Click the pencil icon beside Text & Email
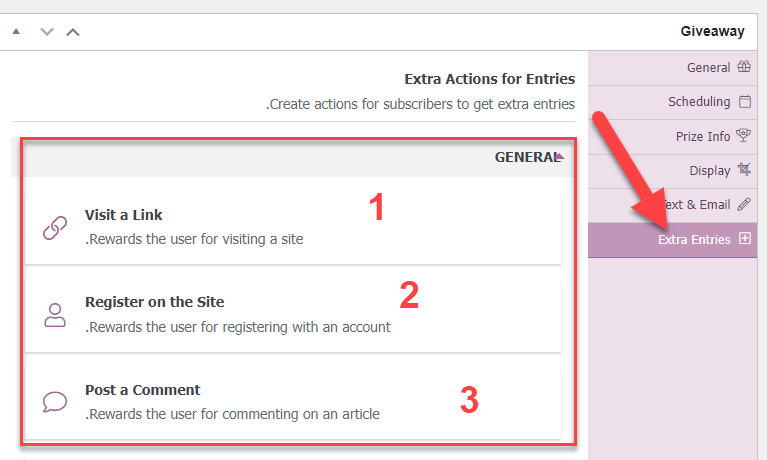This screenshot has height=460, width=767. click(744, 204)
